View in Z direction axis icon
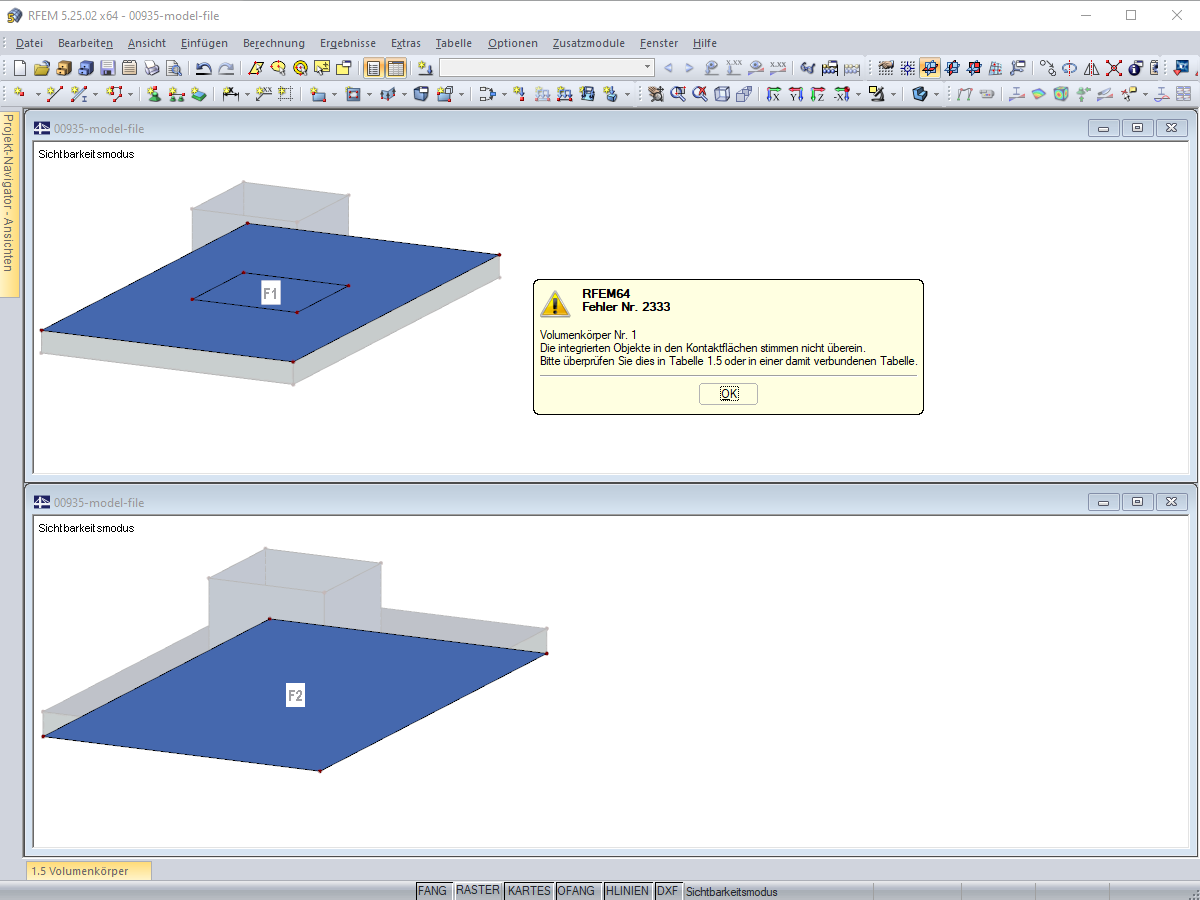This screenshot has width=1200, height=900. (x=817, y=94)
